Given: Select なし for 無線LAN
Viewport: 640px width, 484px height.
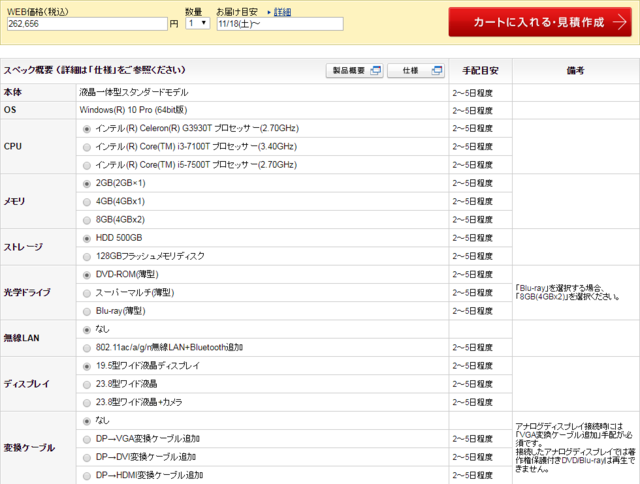Looking at the screenshot, I should [87, 330].
